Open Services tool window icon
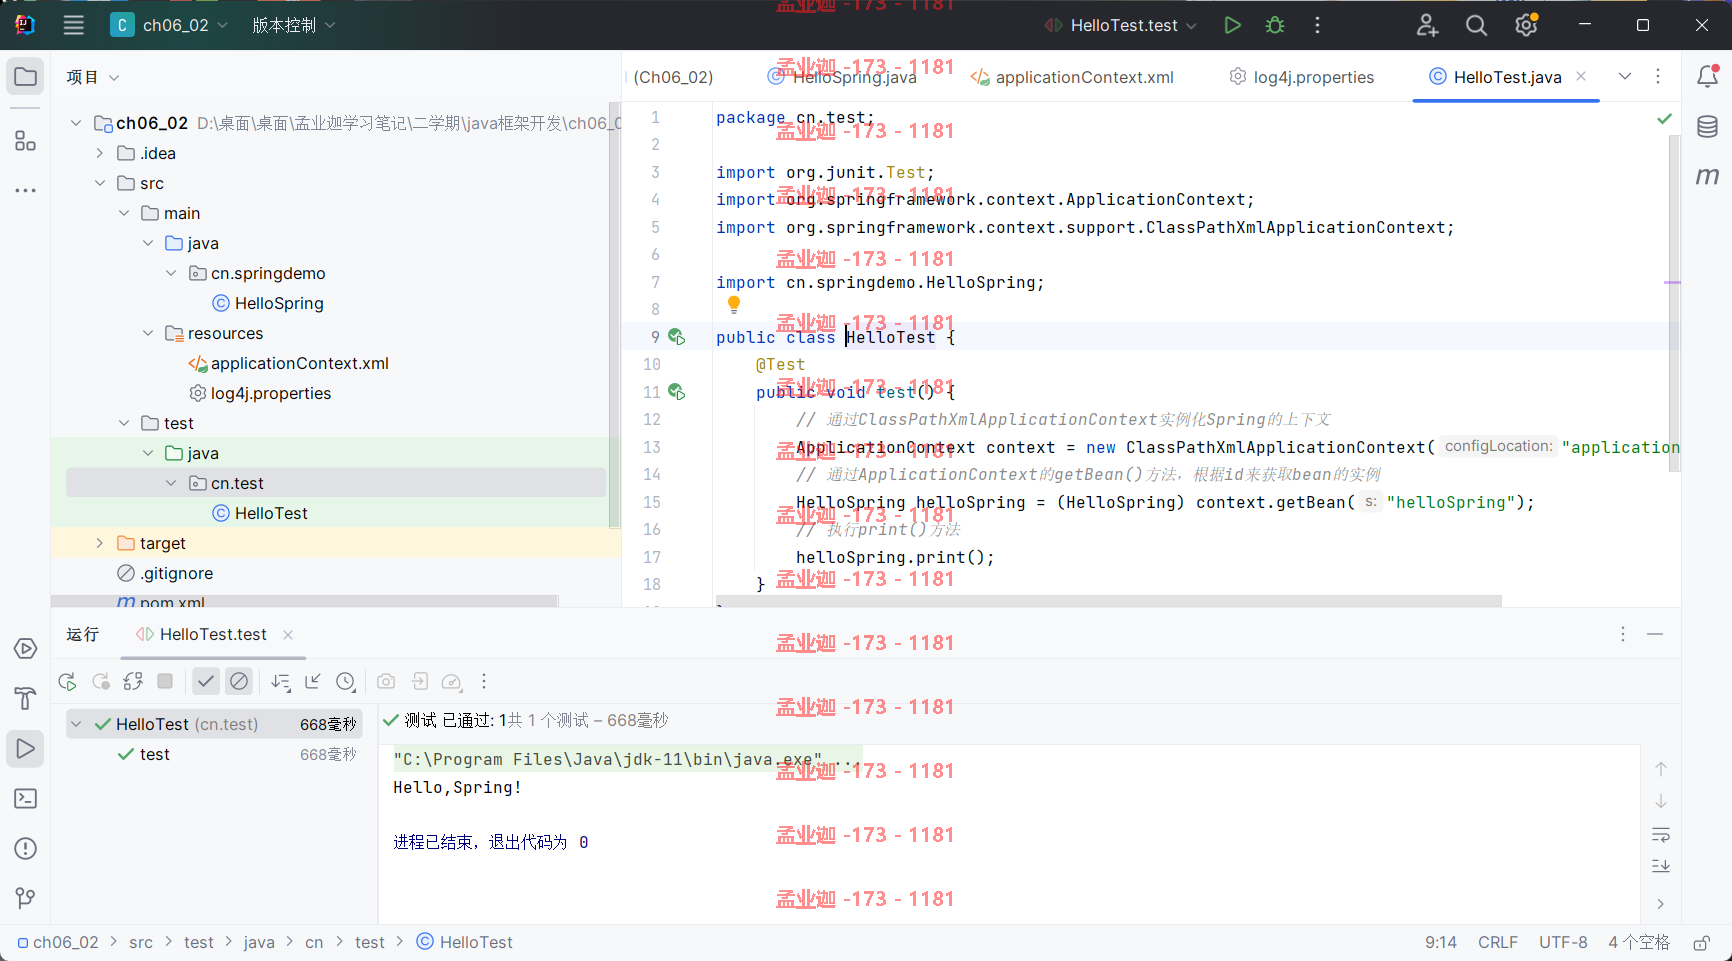Screen dimensions: 1732x961 click(25, 649)
